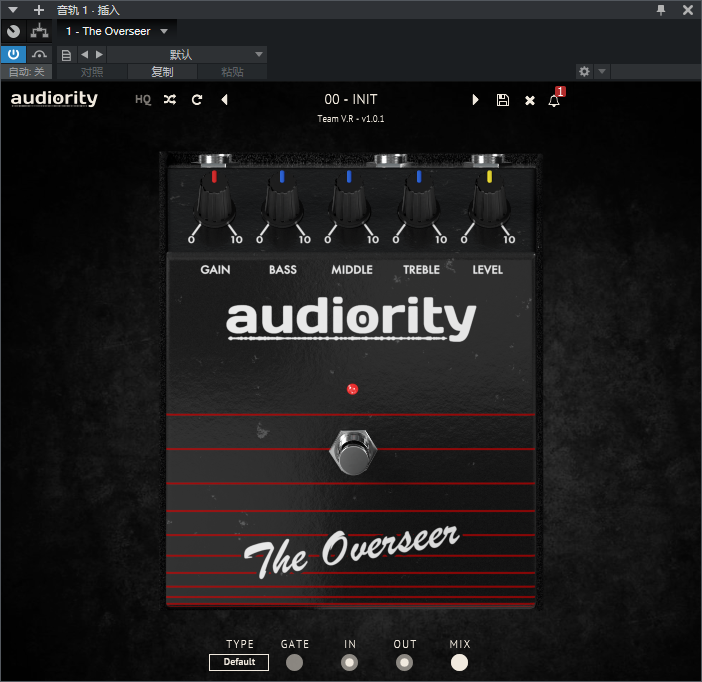Open the TYPE Default selector

239,662
